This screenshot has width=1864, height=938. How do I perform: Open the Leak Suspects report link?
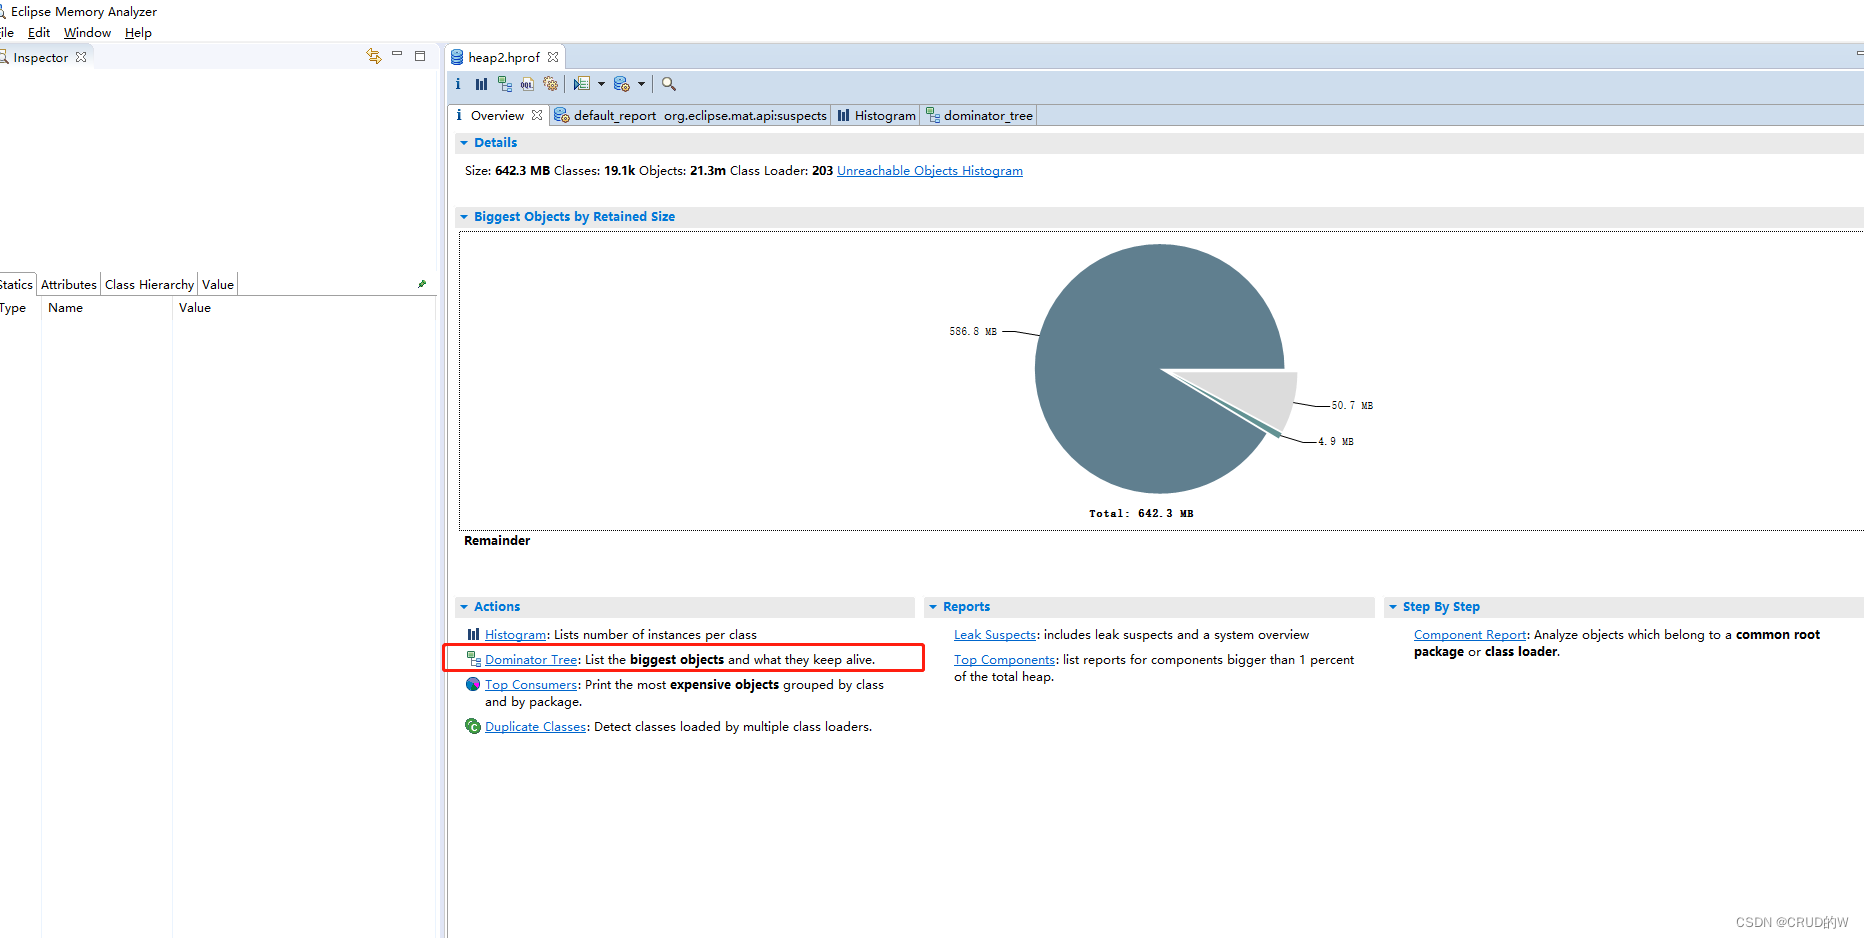[x=995, y=635]
